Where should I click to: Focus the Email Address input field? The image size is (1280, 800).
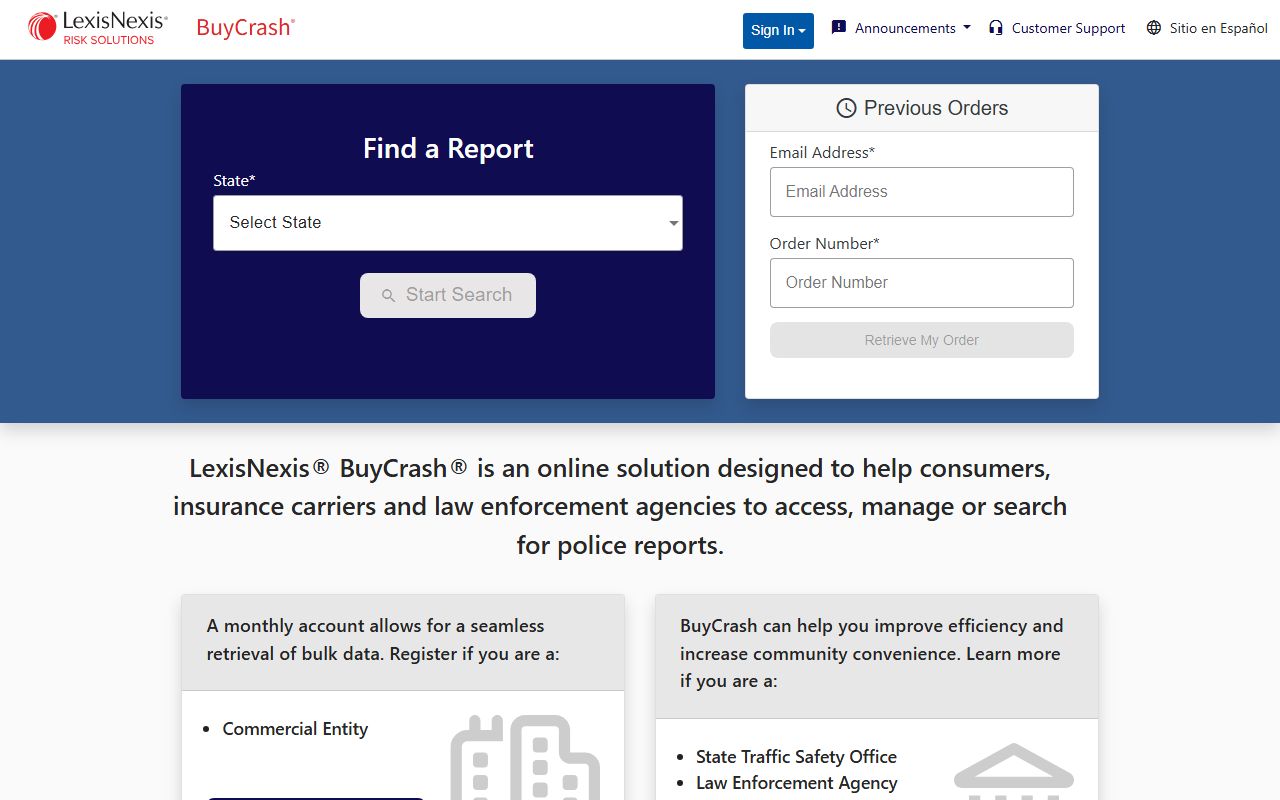(x=922, y=192)
